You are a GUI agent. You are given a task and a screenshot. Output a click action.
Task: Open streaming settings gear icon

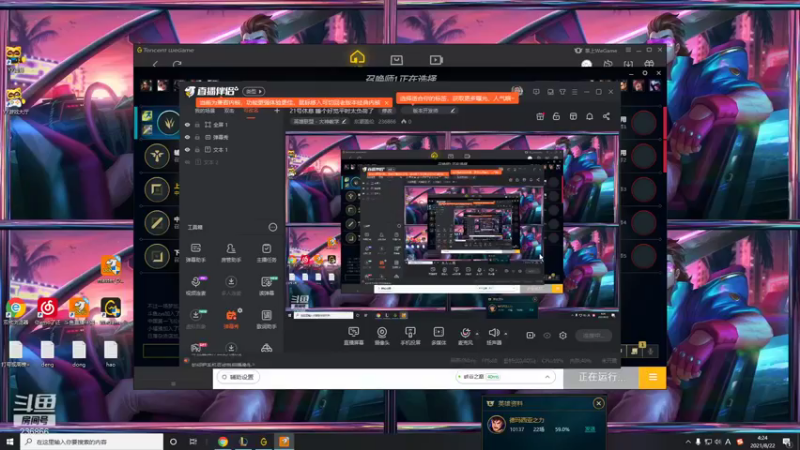coord(563,335)
